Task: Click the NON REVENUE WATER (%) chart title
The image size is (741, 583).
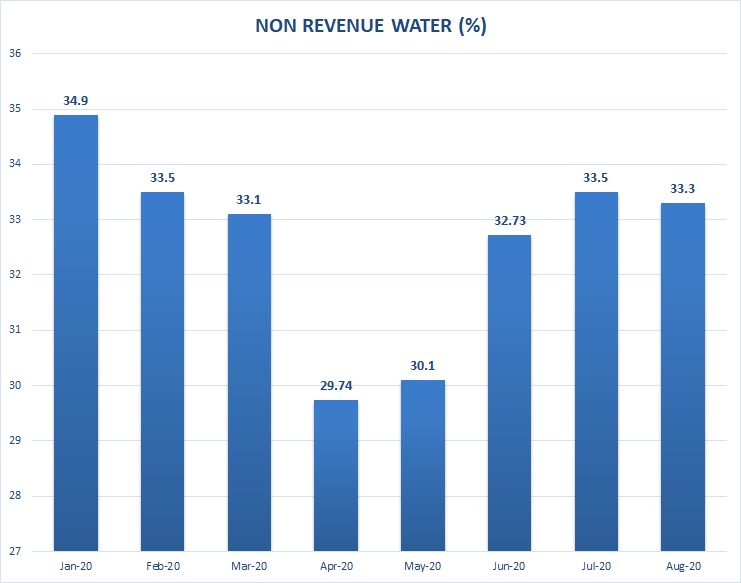Action: [x=370, y=26]
